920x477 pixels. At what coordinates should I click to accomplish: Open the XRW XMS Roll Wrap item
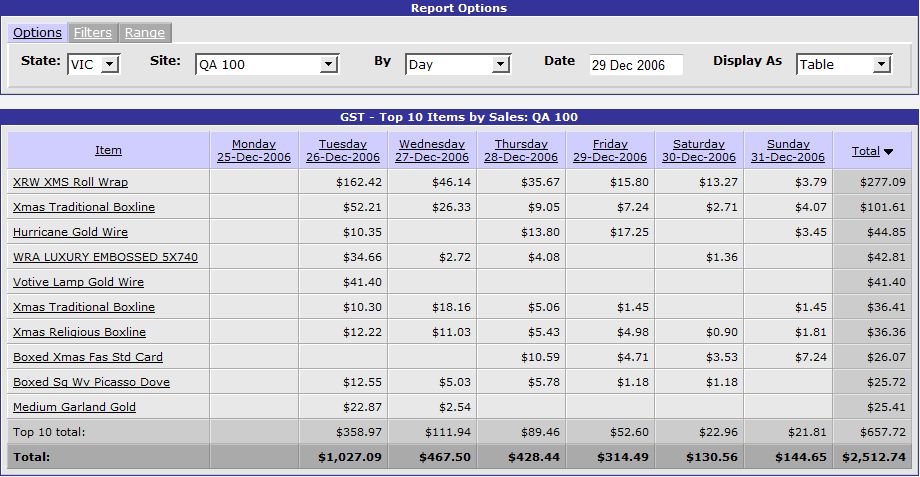[x=70, y=182]
